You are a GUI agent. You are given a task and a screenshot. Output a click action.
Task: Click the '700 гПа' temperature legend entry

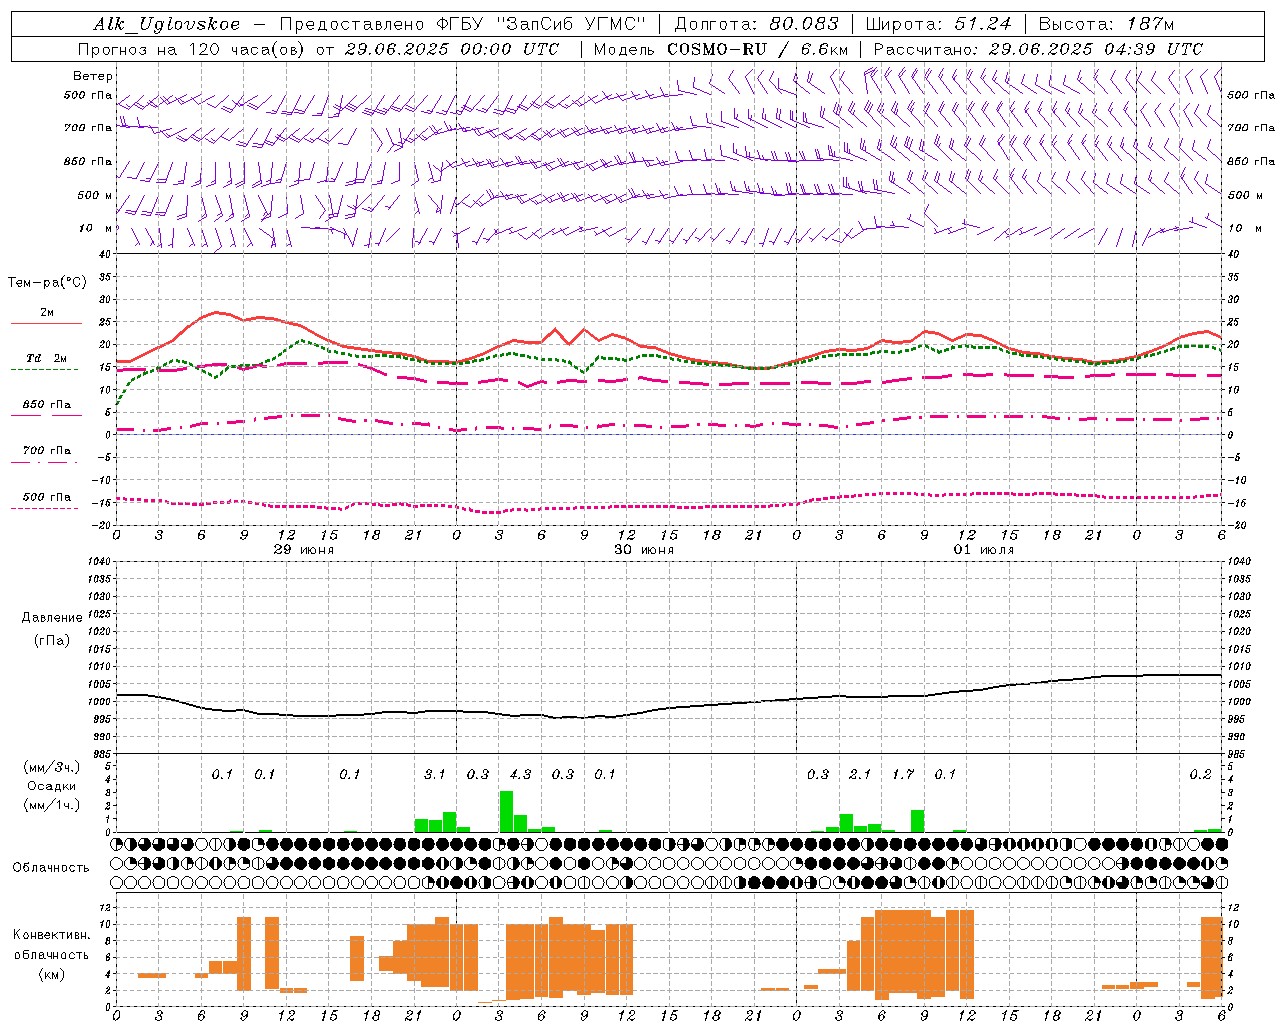point(46,451)
